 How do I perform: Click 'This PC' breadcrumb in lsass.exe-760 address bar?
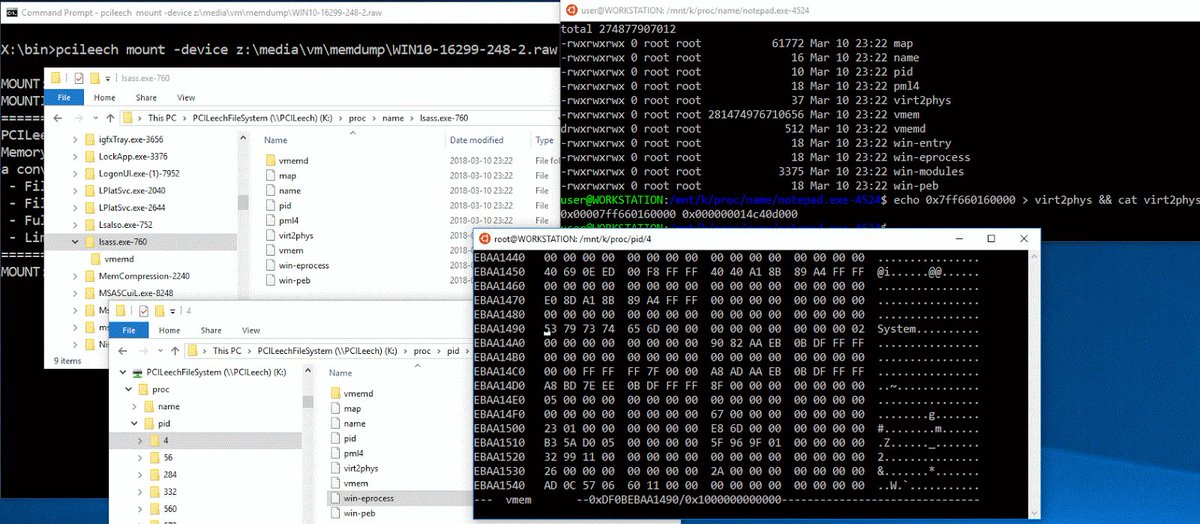point(162,118)
